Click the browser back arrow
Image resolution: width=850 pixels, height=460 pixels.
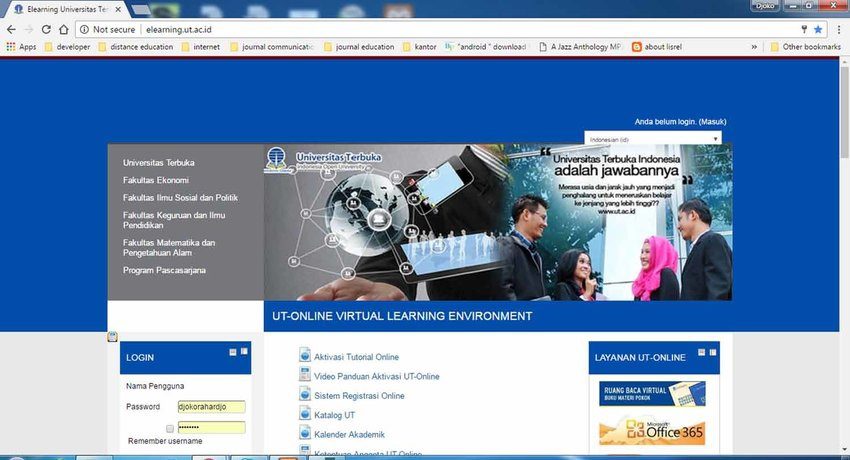pos(11,30)
